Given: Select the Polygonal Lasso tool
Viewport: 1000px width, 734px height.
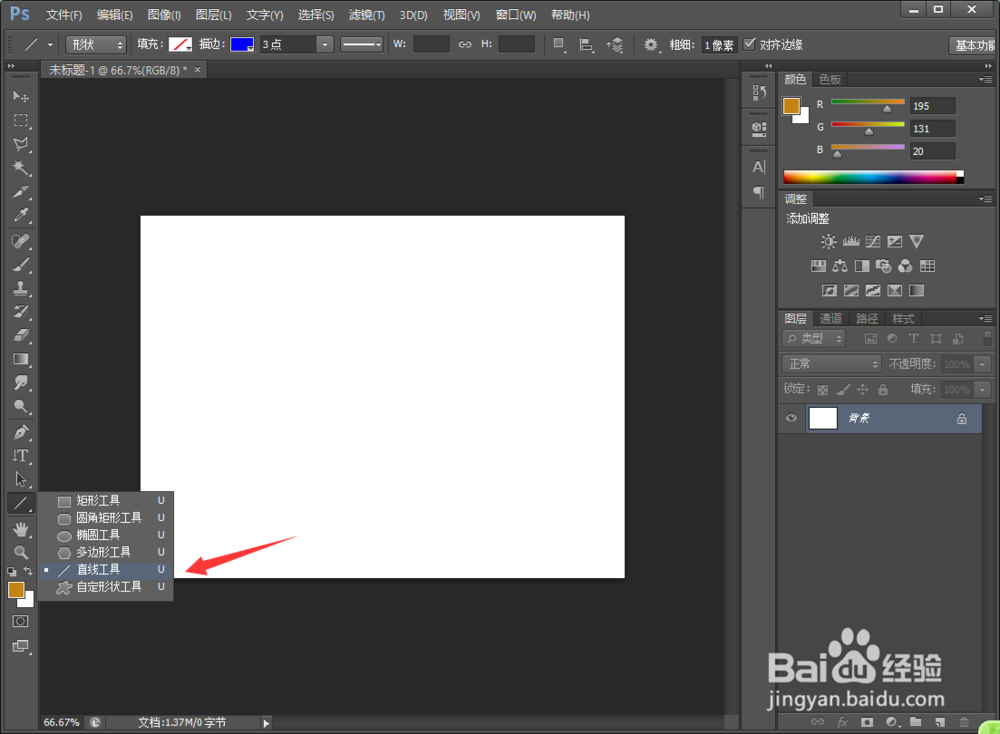Looking at the screenshot, I should pyautogui.click(x=20, y=144).
